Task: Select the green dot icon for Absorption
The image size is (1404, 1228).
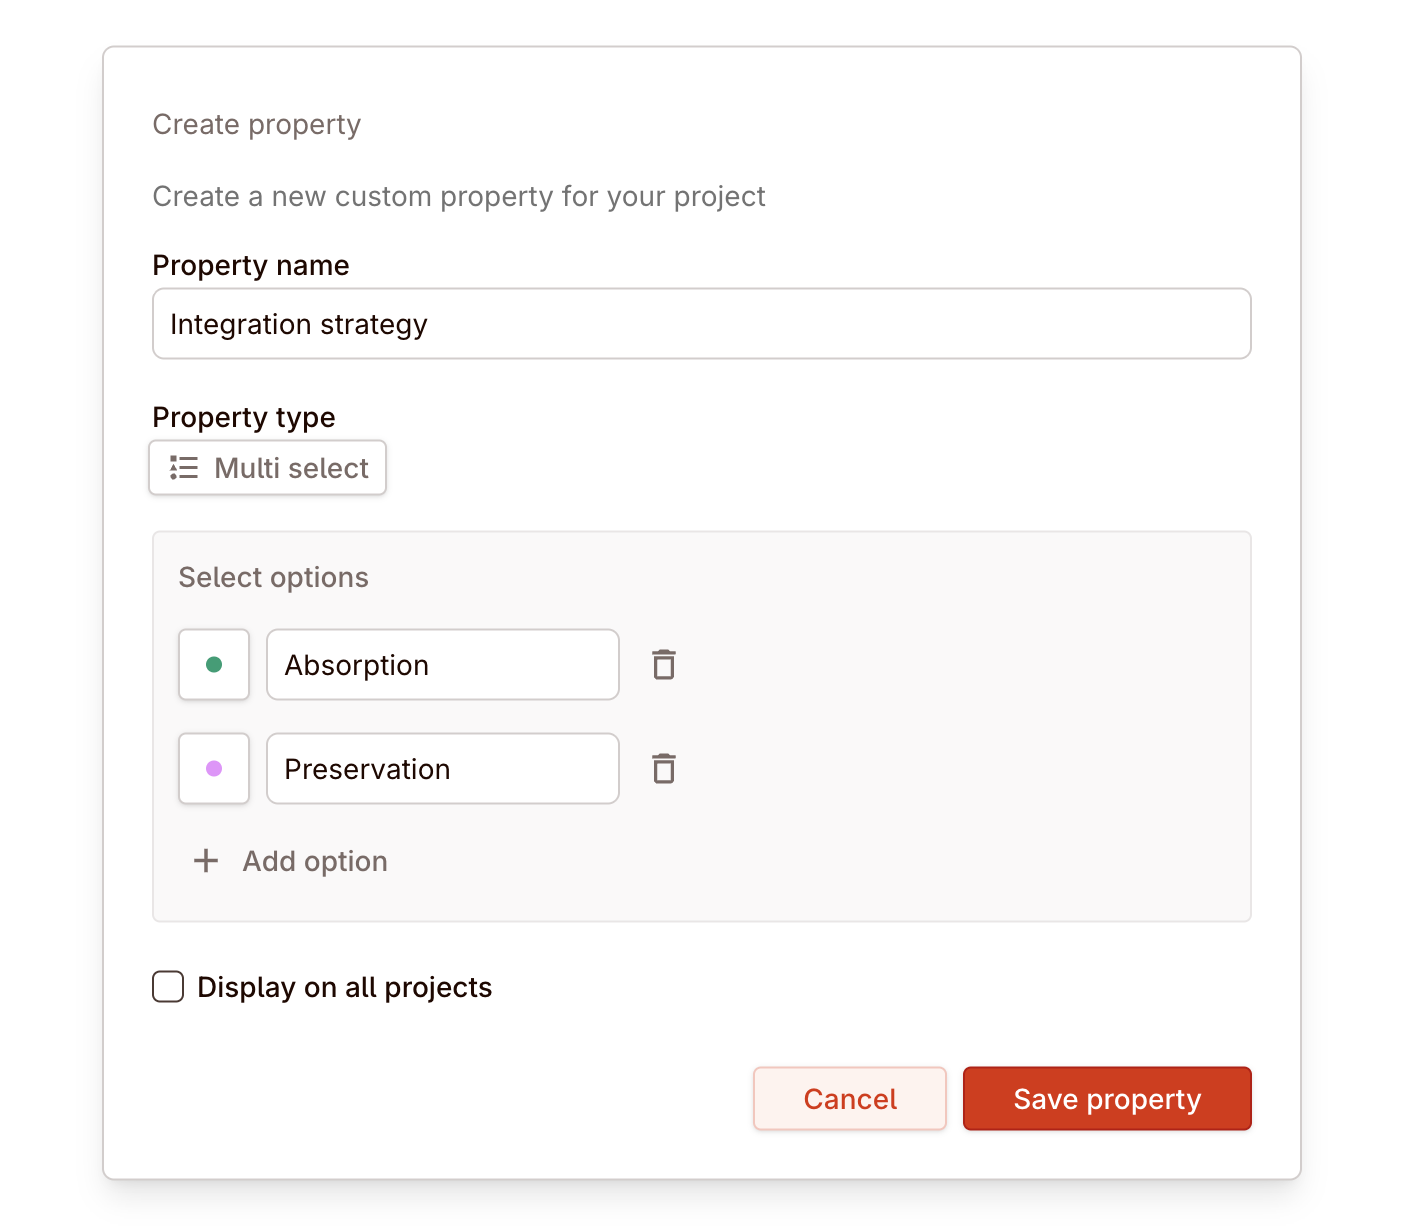Action: [x=213, y=664]
